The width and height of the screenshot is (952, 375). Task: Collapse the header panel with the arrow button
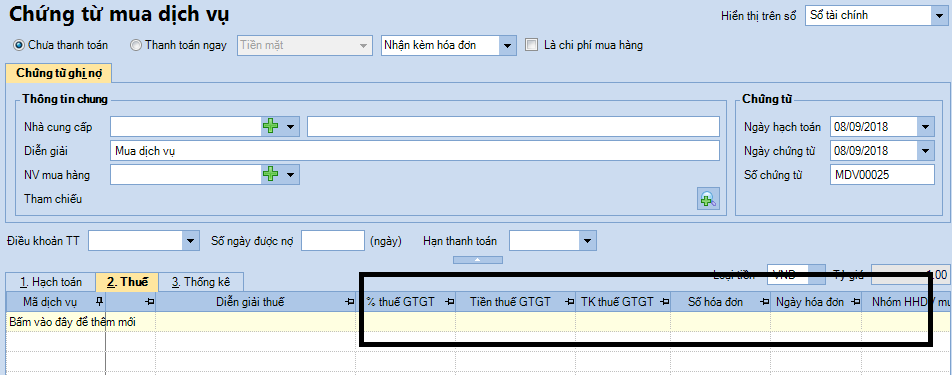point(478,260)
